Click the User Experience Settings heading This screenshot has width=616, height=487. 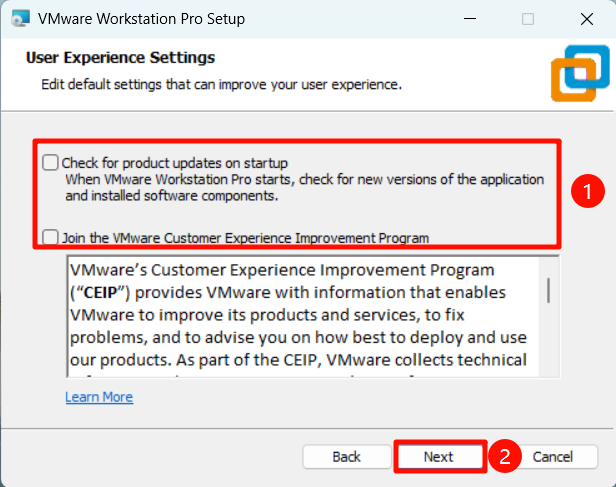click(120, 58)
